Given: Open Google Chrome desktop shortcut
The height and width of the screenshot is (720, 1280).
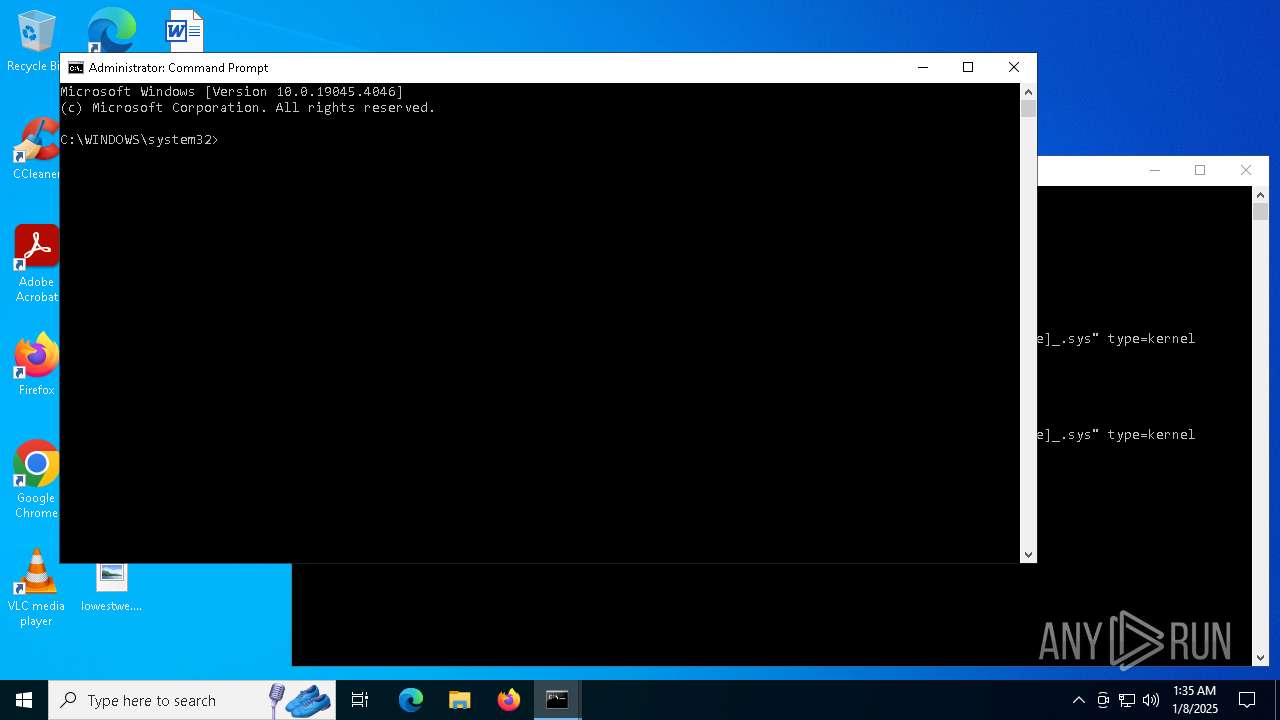Looking at the screenshot, I should pyautogui.click(x=36, y=480).
